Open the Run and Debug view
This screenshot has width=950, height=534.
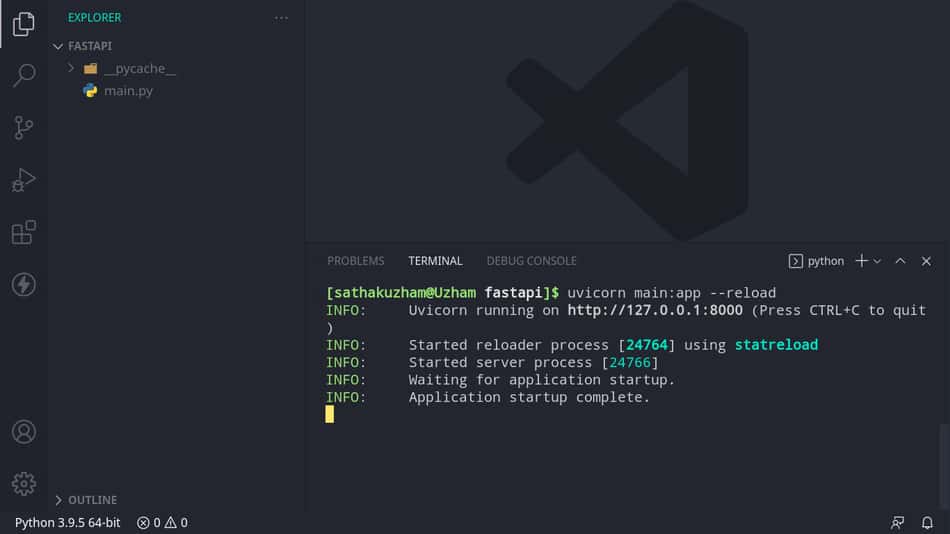(x=24, y=180)
